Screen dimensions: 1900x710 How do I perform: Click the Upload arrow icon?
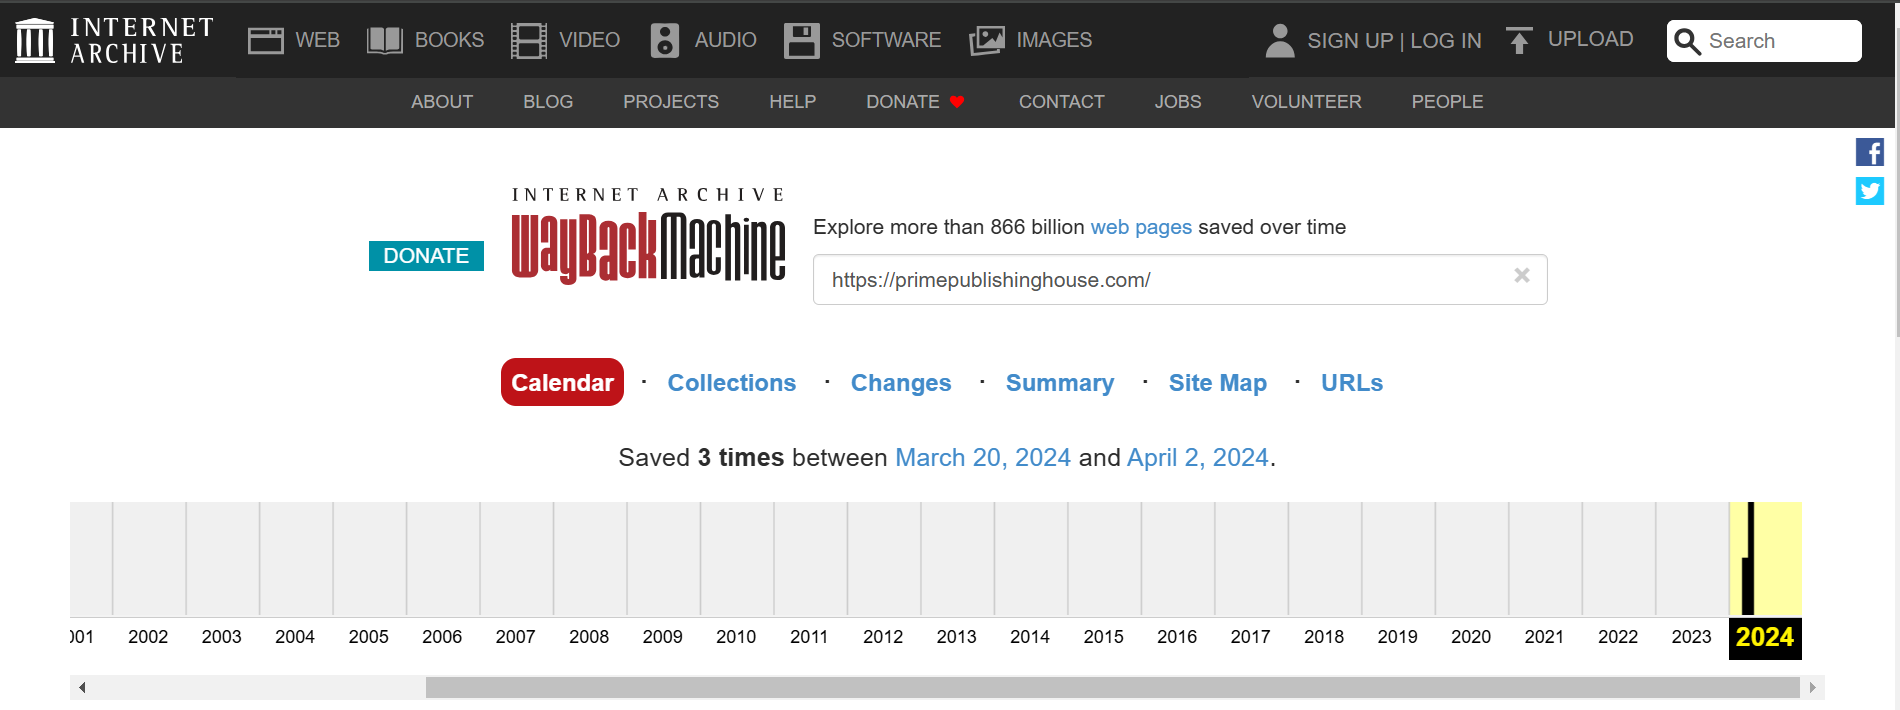point(1519,40)
